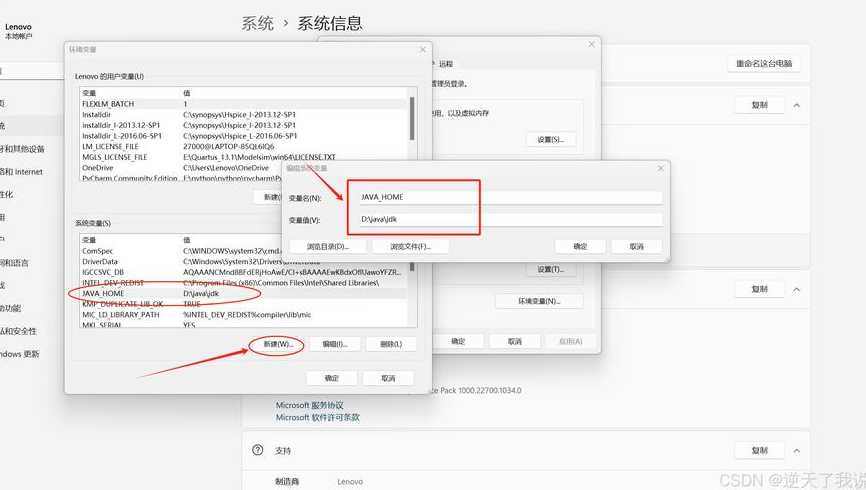
Task: Click 删除(L) under system variables
Action: (x=391, y=344)
